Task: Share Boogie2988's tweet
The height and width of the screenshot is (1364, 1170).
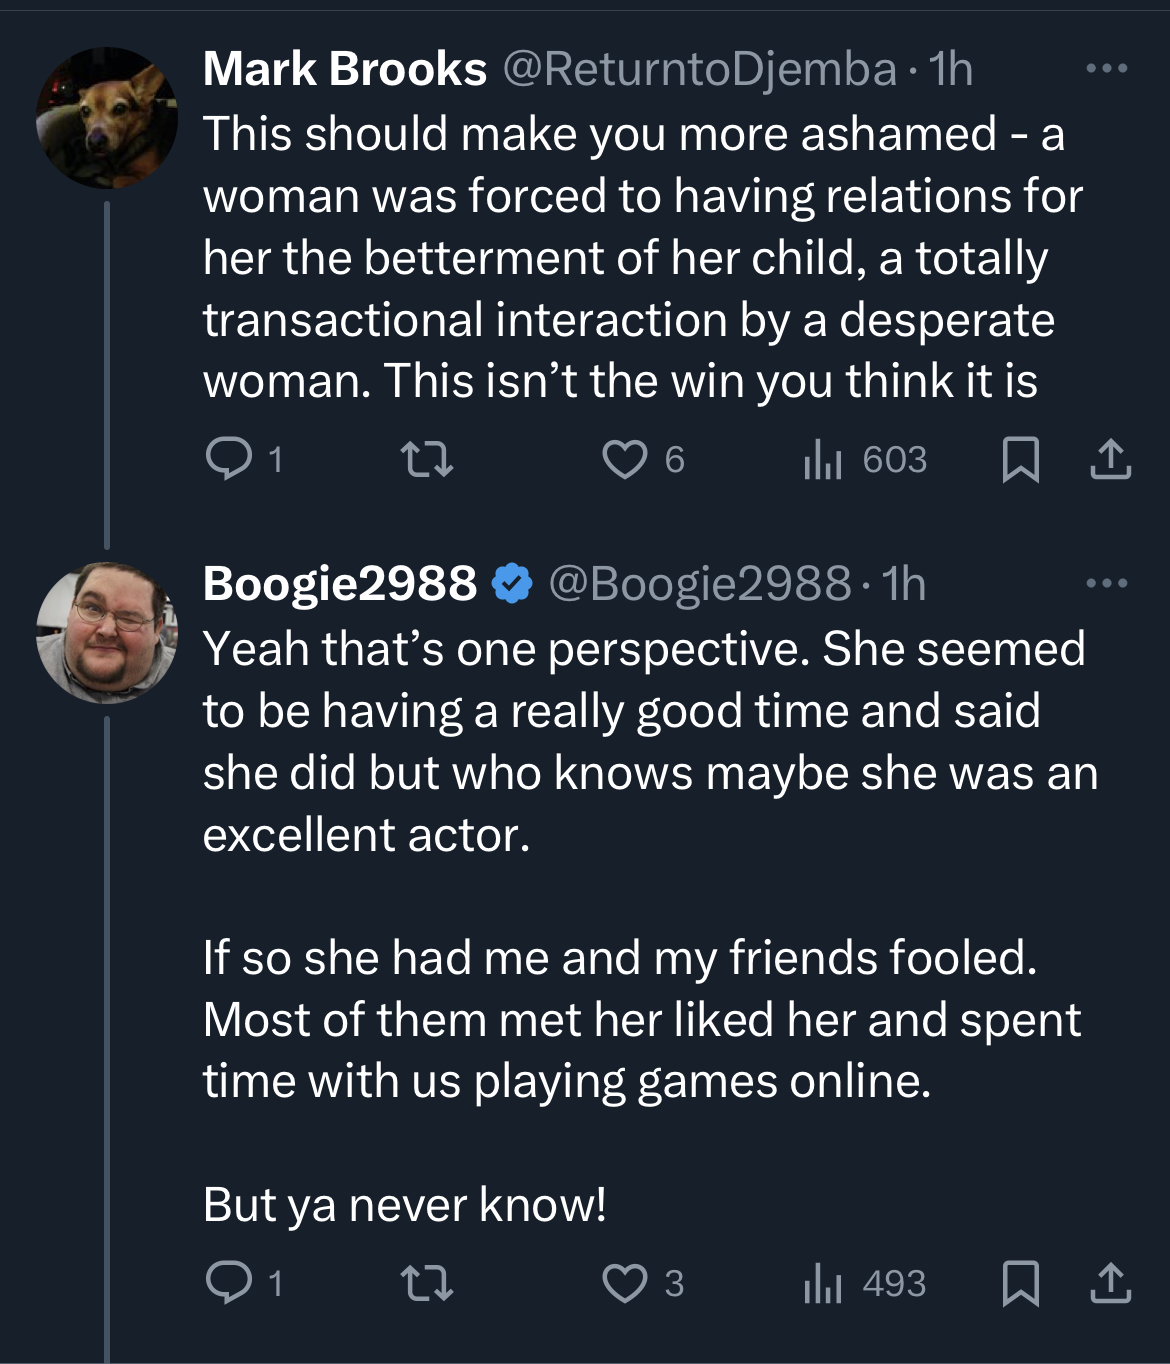Action: tap(1109, 1282)
